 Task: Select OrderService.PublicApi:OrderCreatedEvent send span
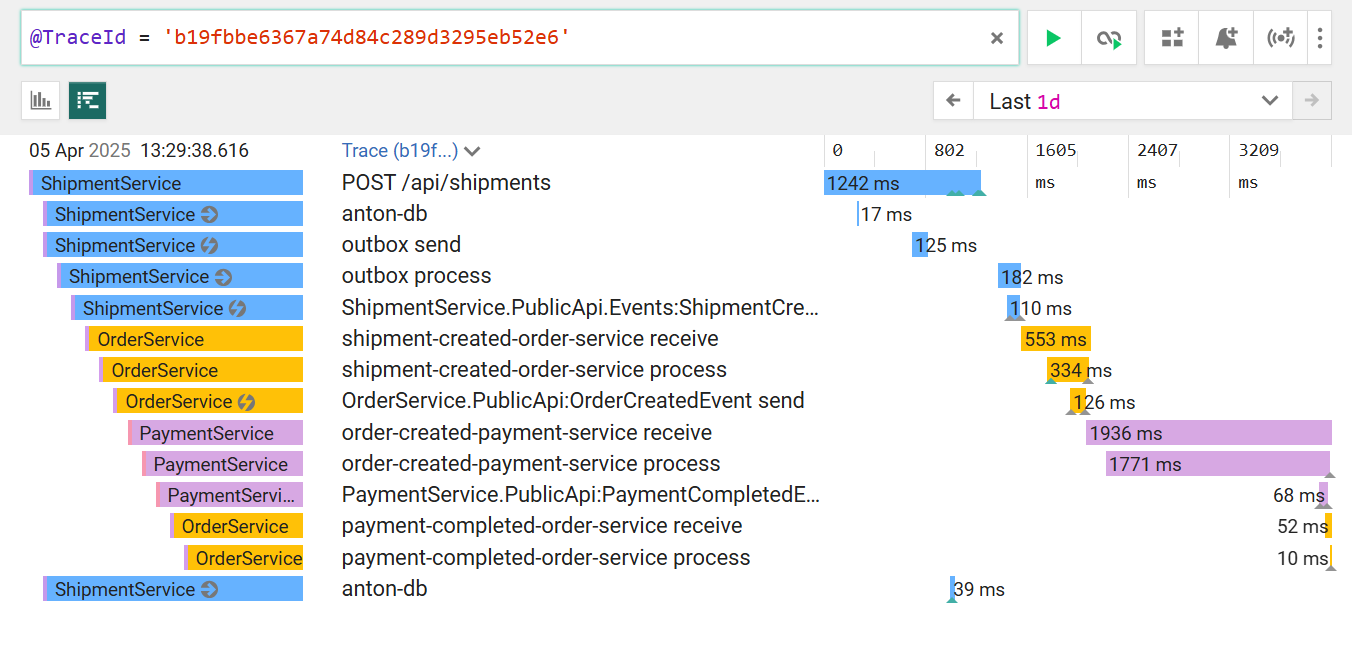[x=573, y=401]
